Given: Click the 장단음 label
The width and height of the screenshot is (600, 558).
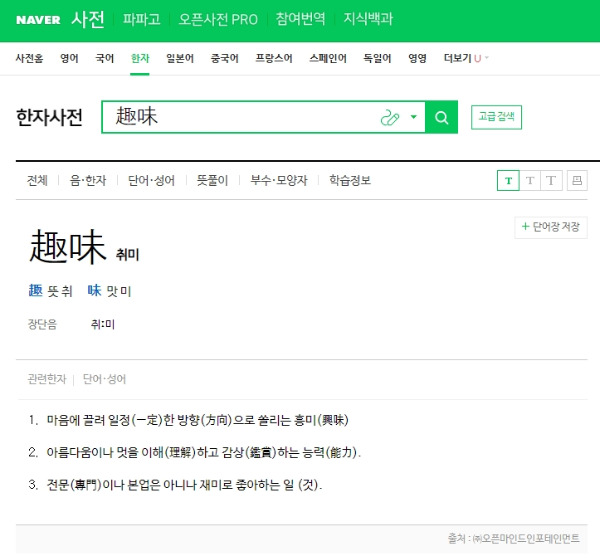Looking at the screenshot, I should click(42, 325).
